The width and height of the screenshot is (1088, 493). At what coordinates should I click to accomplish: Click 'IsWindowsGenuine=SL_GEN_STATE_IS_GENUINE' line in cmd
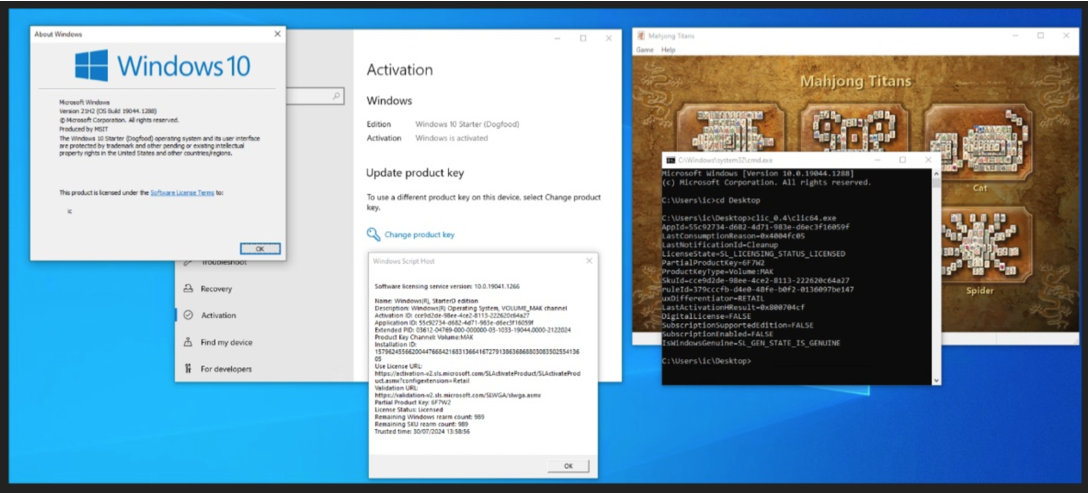751,343
